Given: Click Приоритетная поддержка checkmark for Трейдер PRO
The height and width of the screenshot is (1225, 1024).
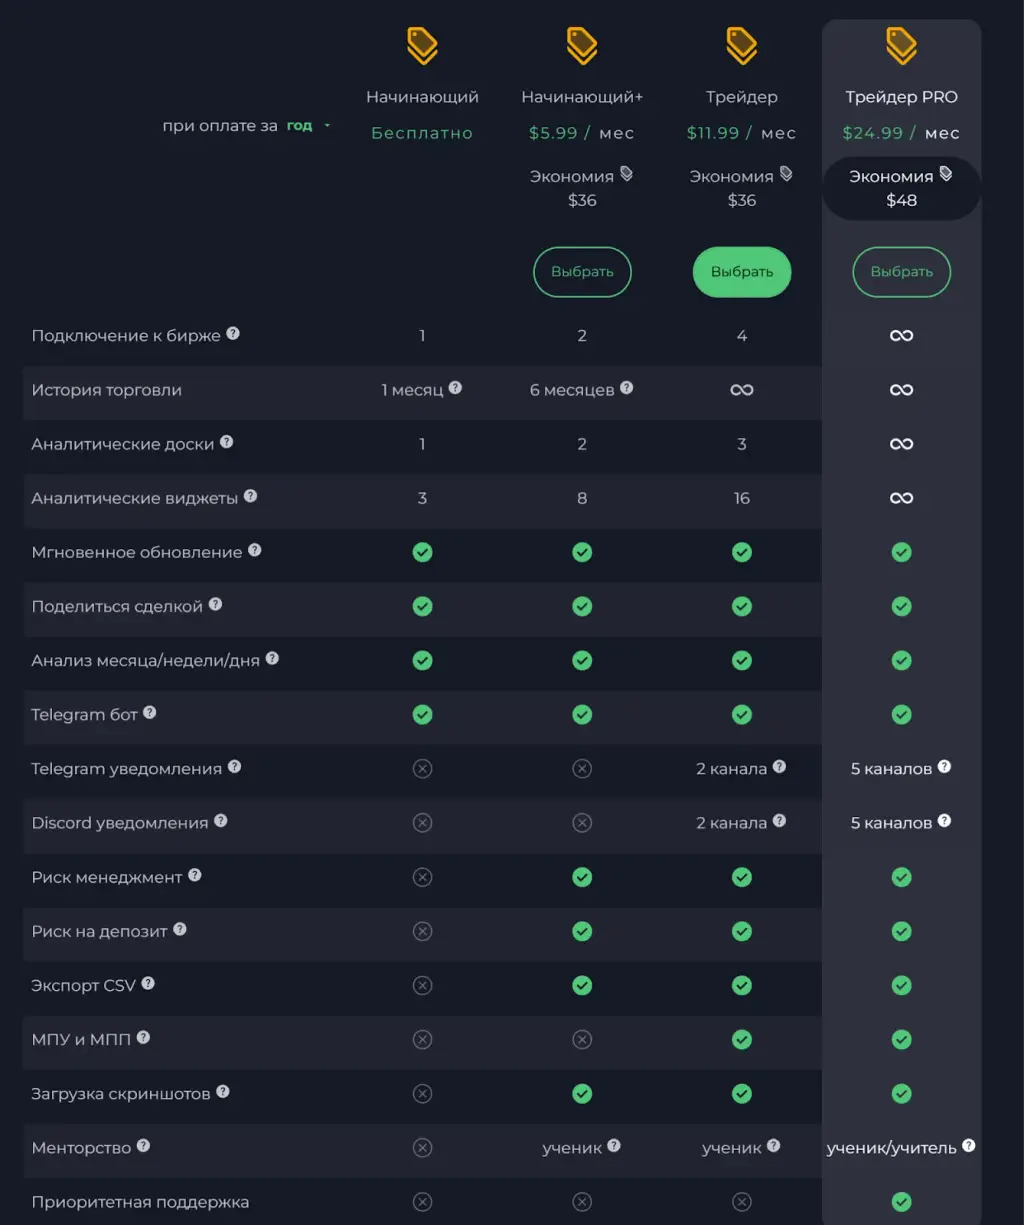Looking at the screenshot, I should pos(902,1202).
